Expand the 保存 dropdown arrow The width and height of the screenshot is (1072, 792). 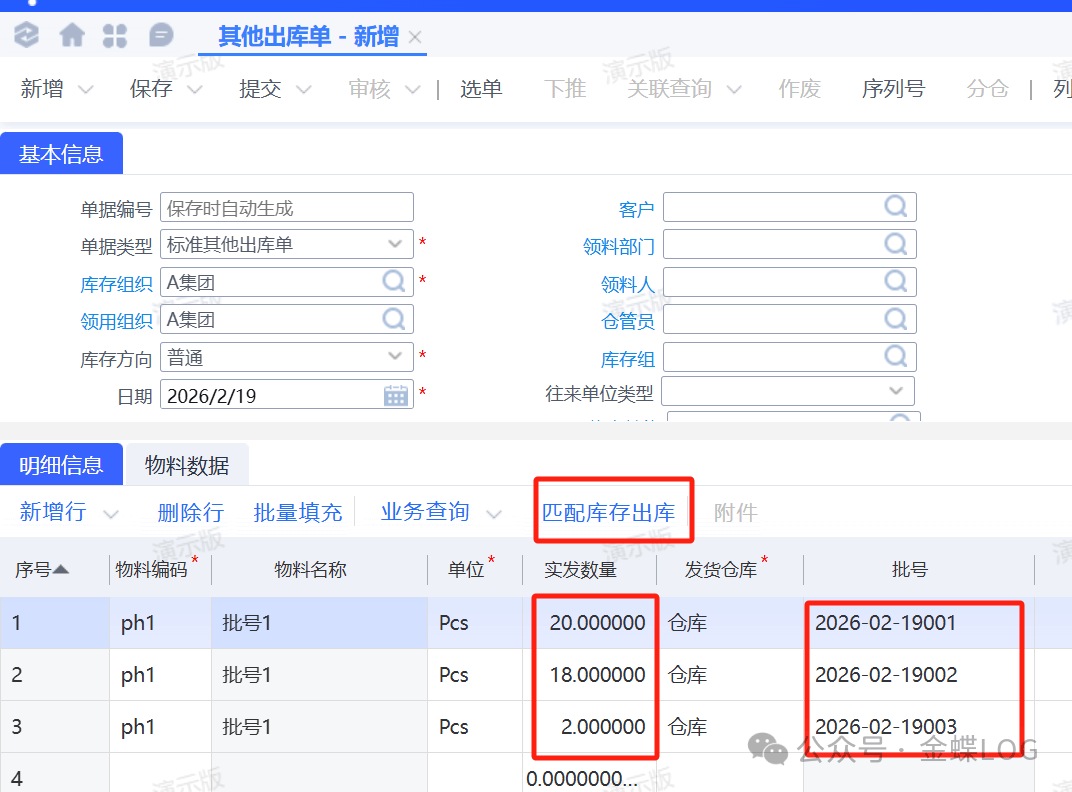(x=195, y=90)
